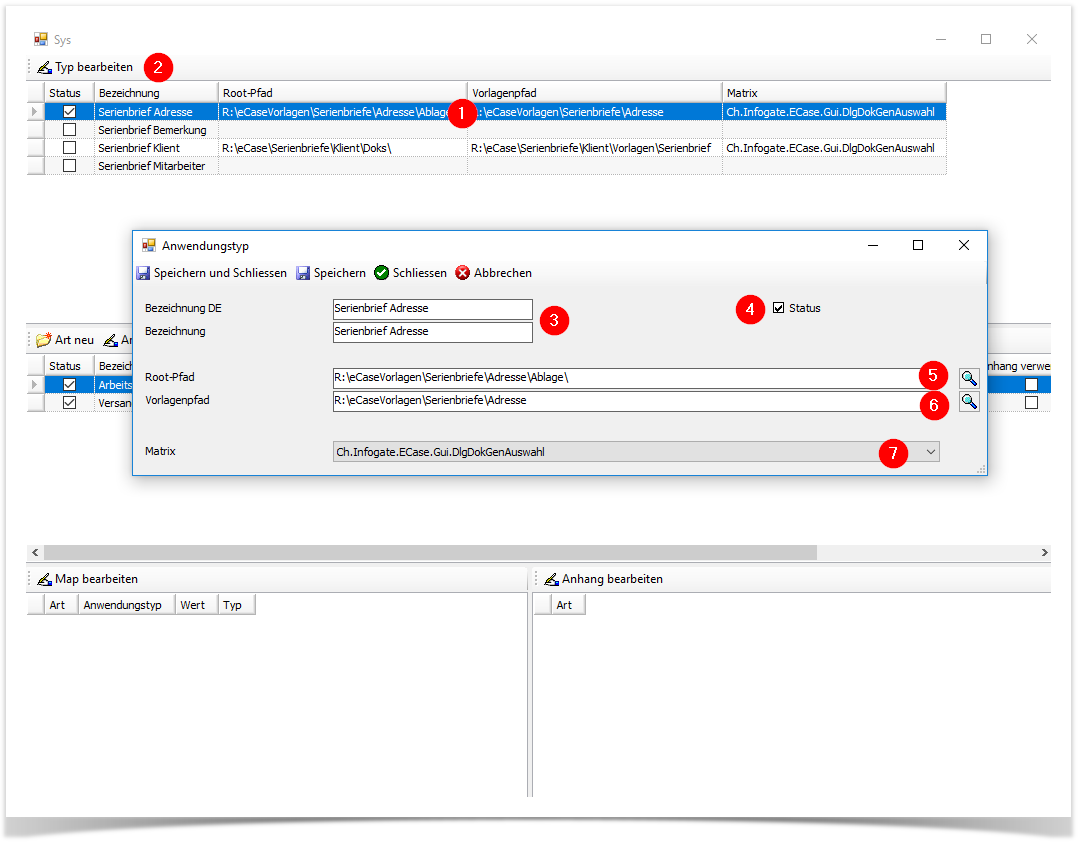
Task: Maximize the Anwendungstyp dialog
Action: point(918,245)
